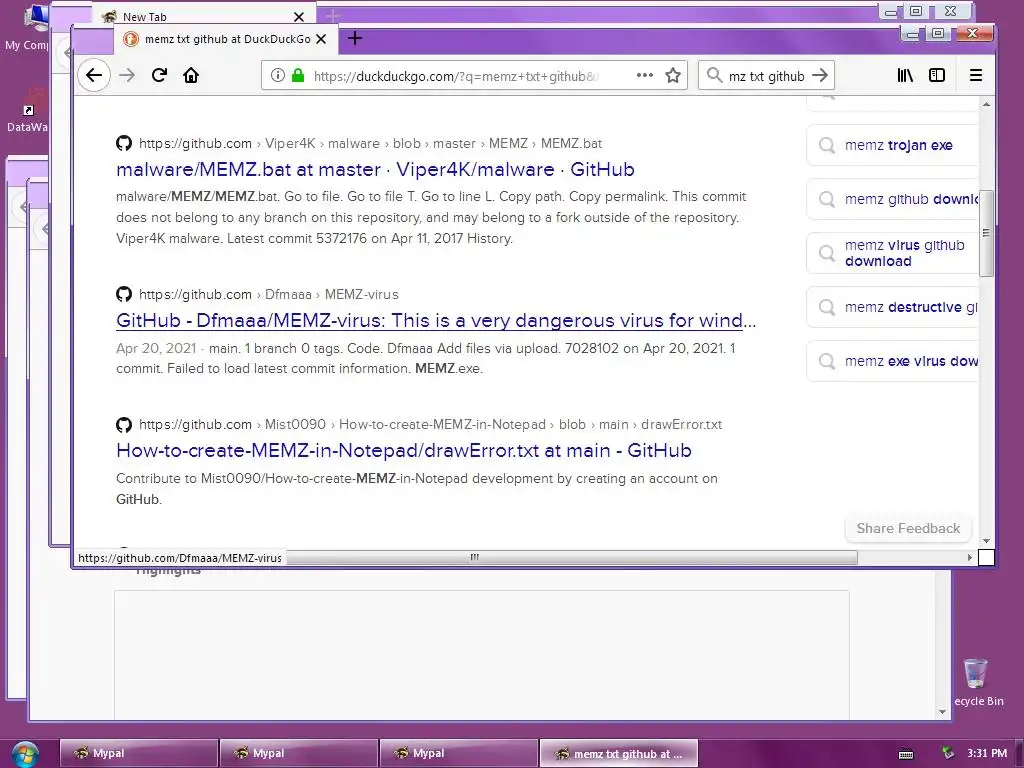Toggle the sidebar view icon
This screenshot has height=768, width=1024.
pyautogui.click(x=937, y=75)
